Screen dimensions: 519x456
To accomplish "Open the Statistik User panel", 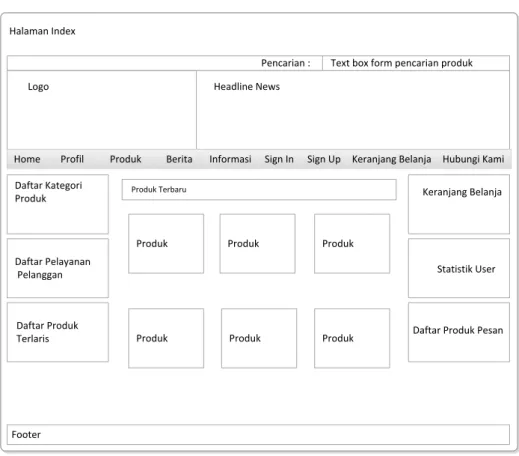I will pos(459,268).
